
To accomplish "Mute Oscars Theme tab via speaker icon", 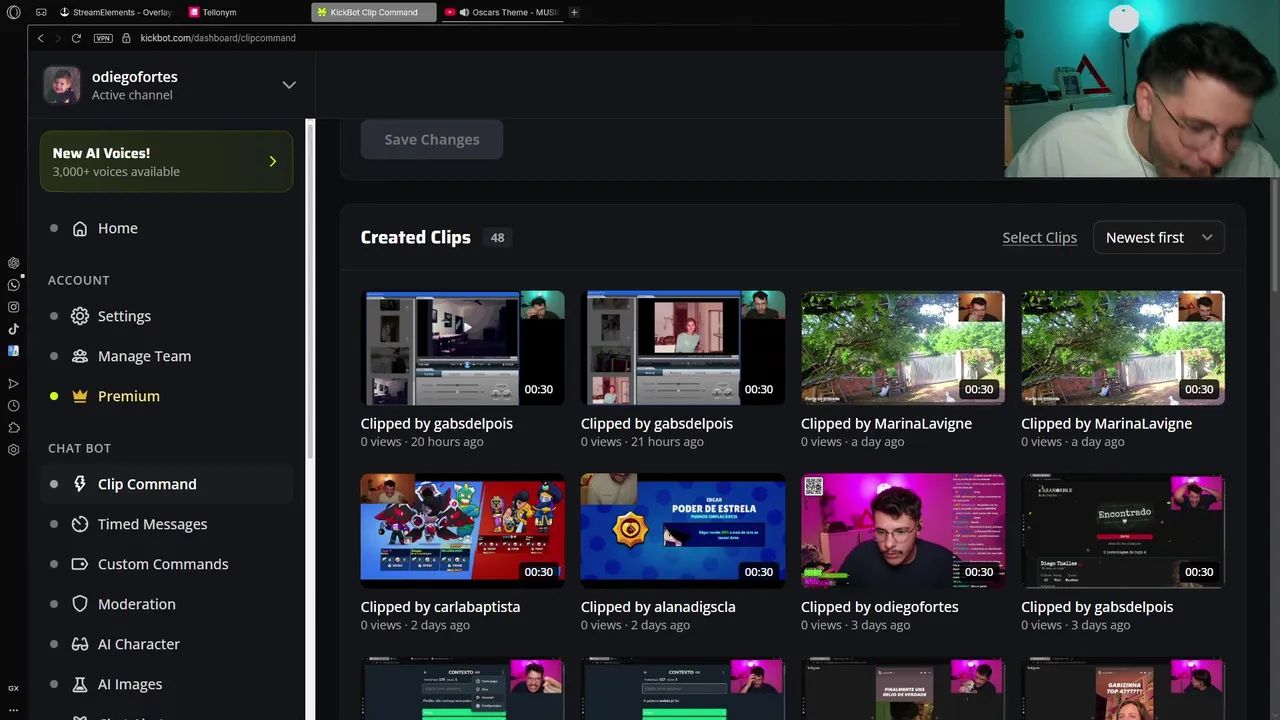I will coord(464,12).
